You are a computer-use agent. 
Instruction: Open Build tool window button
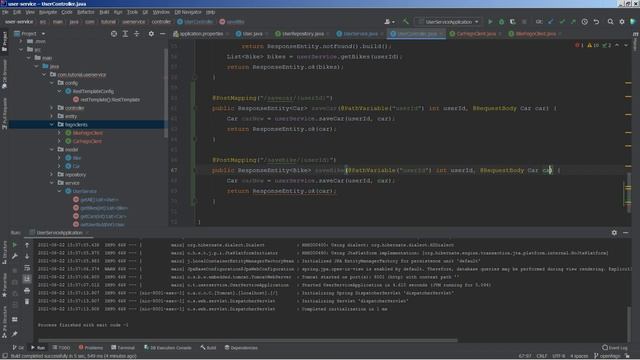(x=208, y=348)
